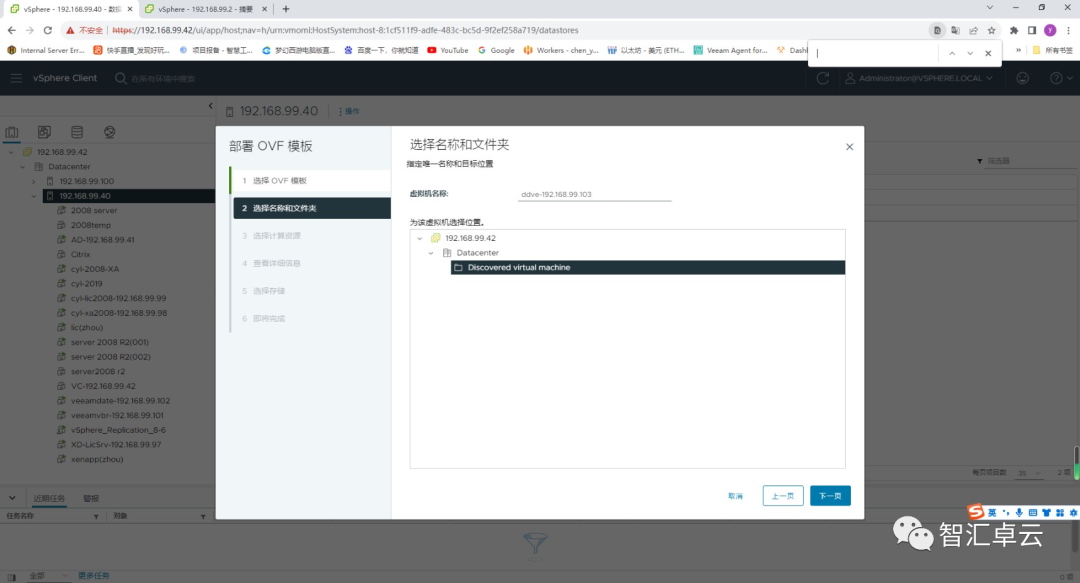Select VM cyl-2008-XA
The image size is (1080, 583).
tap(94, 269)
